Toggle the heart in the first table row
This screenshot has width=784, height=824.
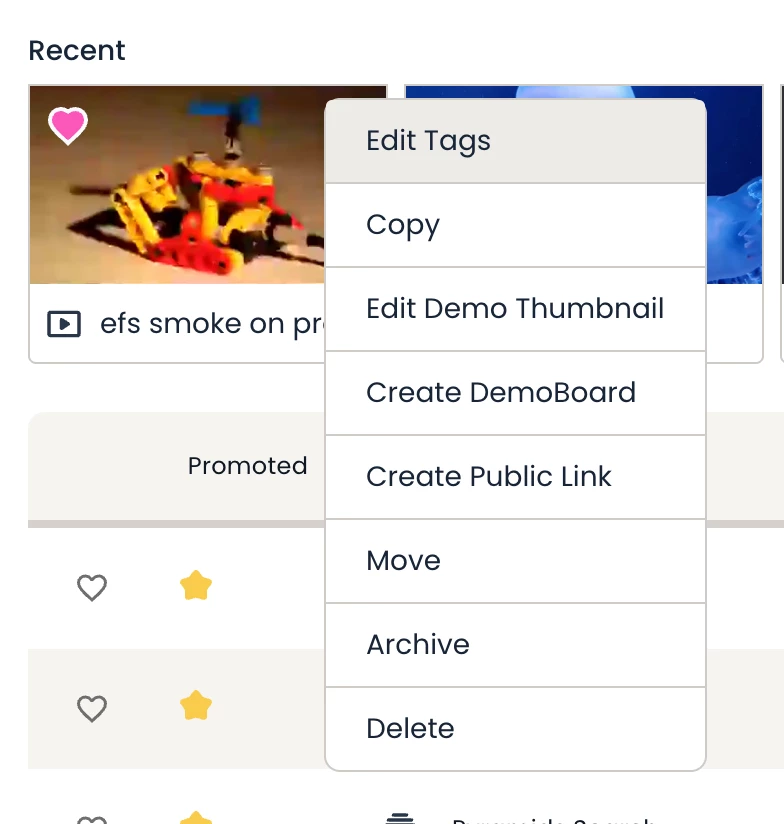tap(92, 587)
